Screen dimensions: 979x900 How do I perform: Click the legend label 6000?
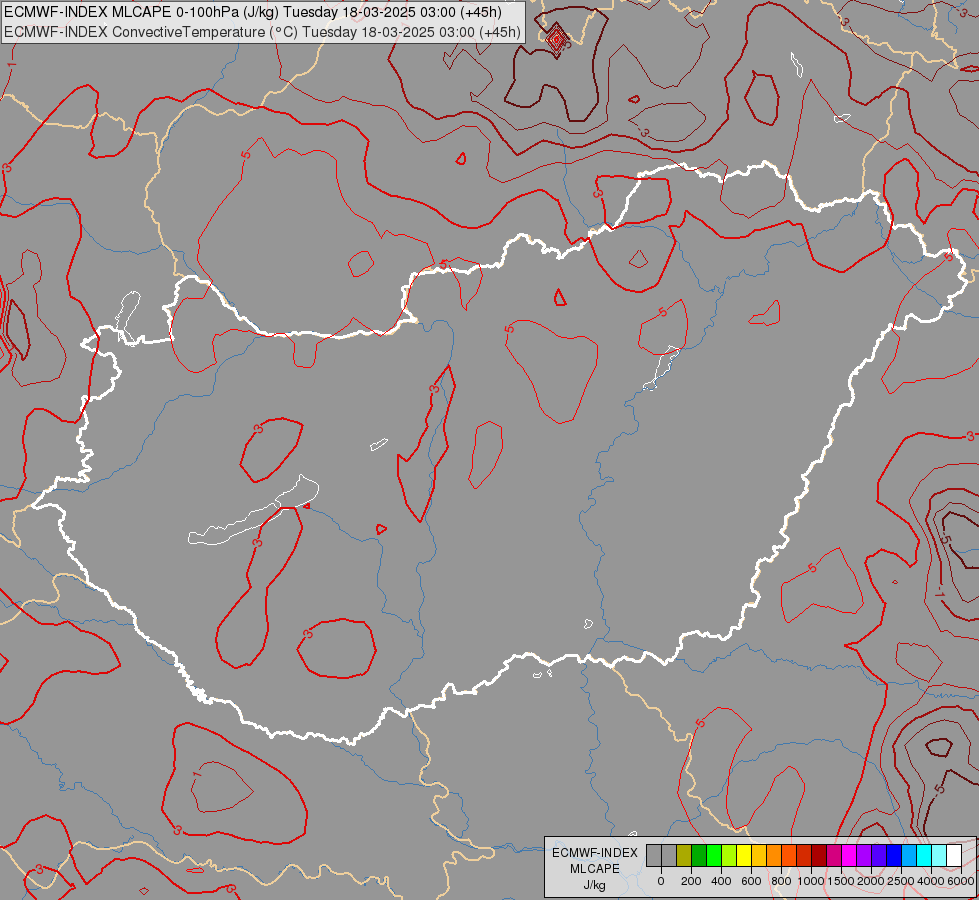[x=961, y=881]
